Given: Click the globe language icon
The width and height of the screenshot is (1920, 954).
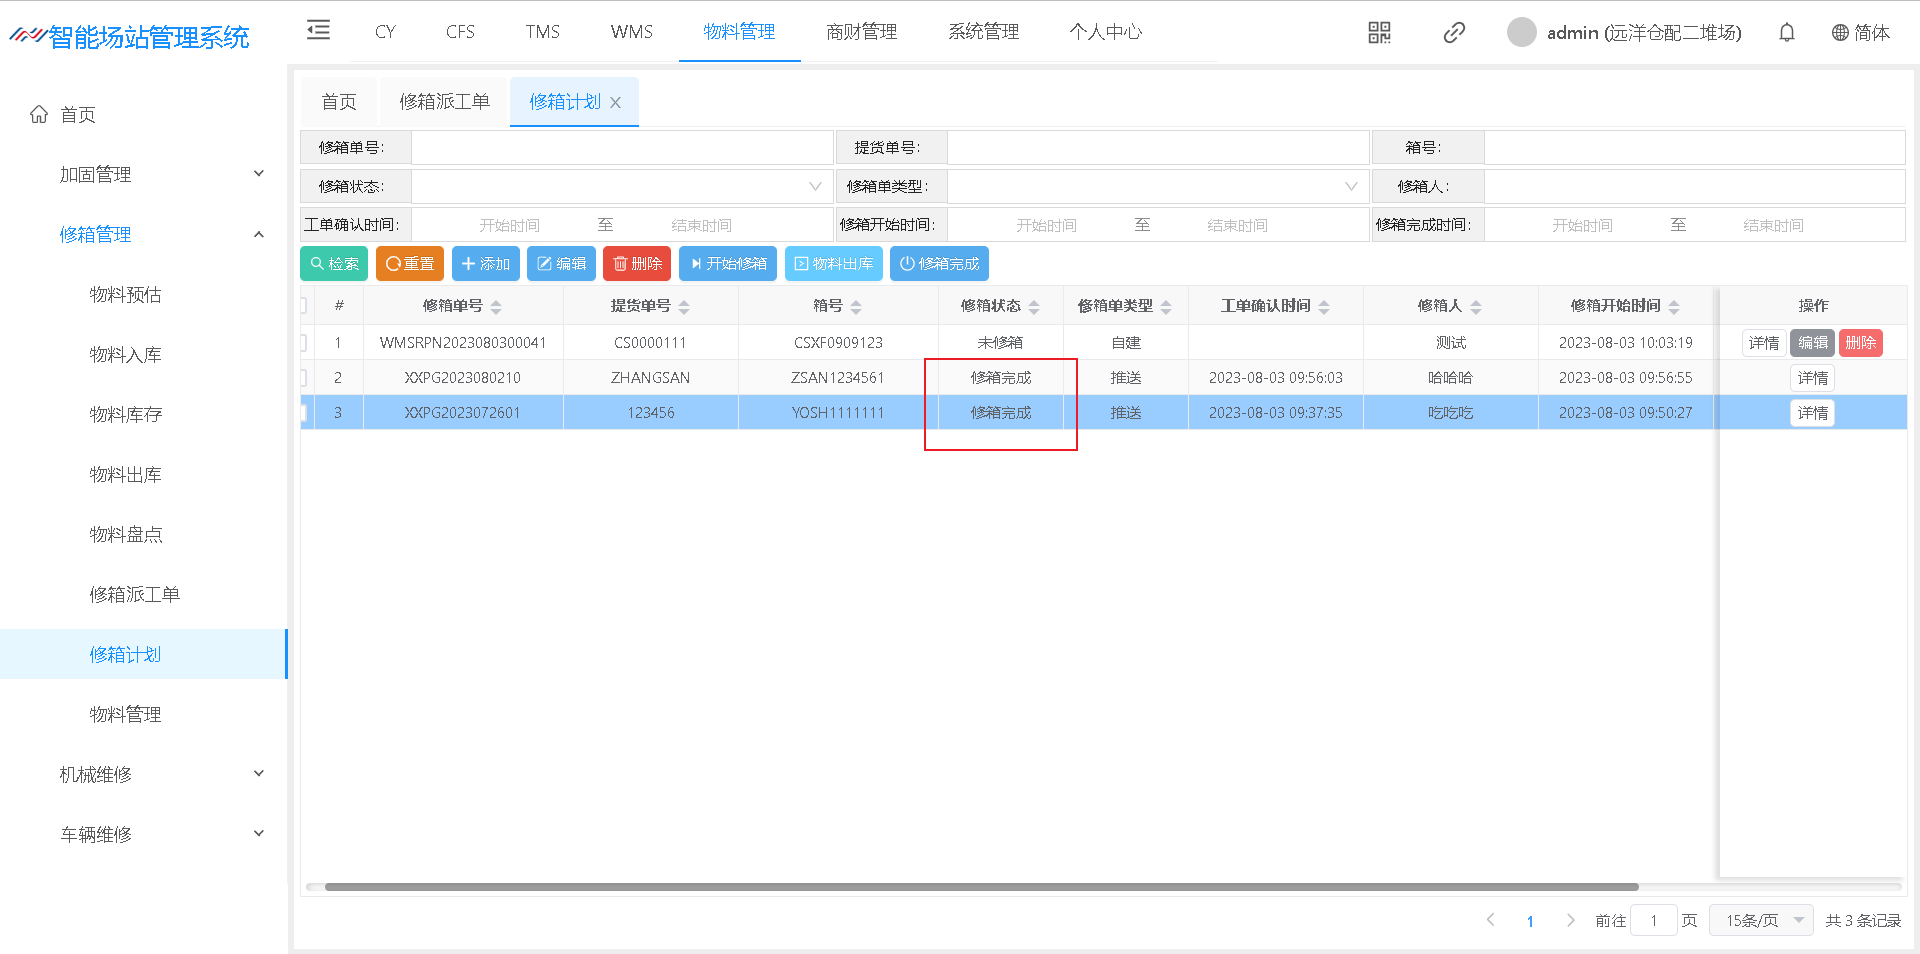Looking at the screenshot, I should 1839,33.
